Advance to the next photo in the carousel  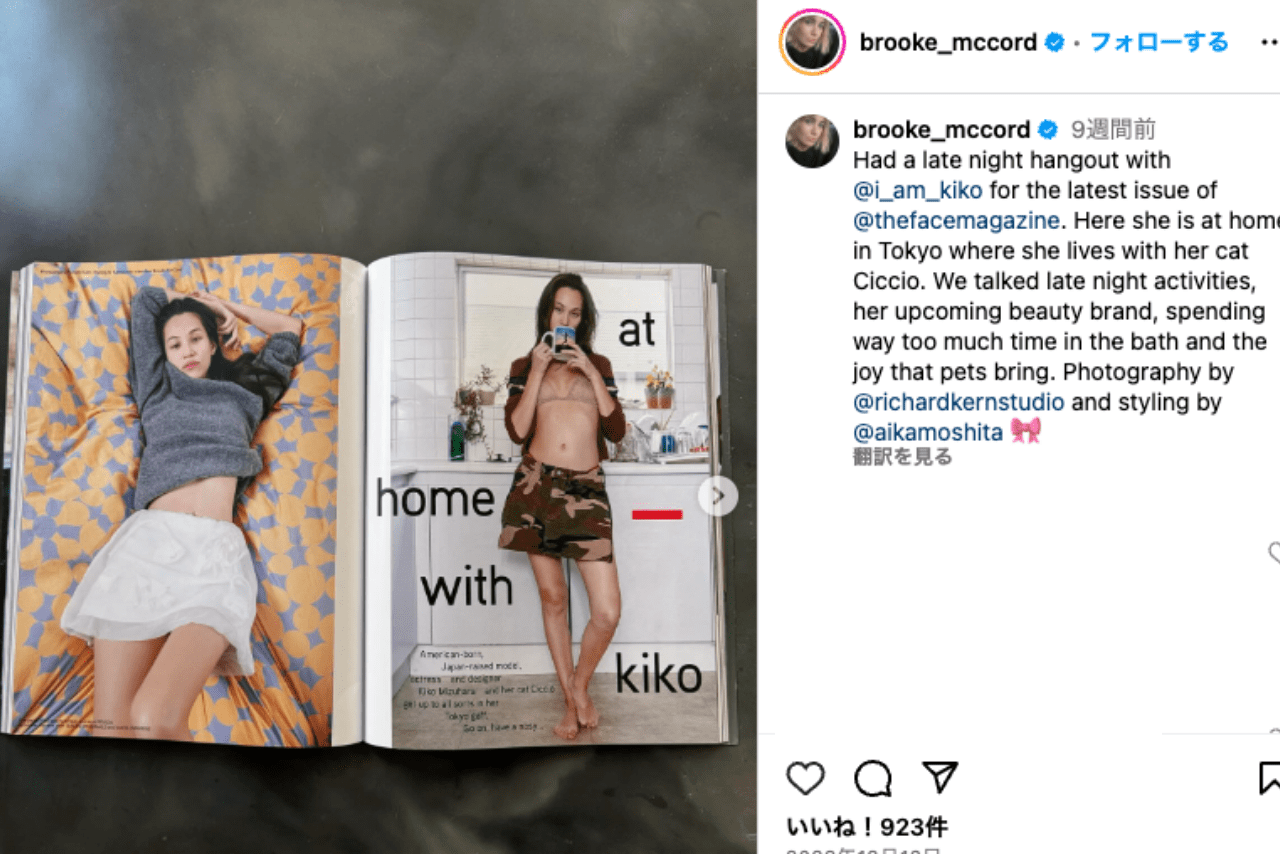[x=718, y=496]
